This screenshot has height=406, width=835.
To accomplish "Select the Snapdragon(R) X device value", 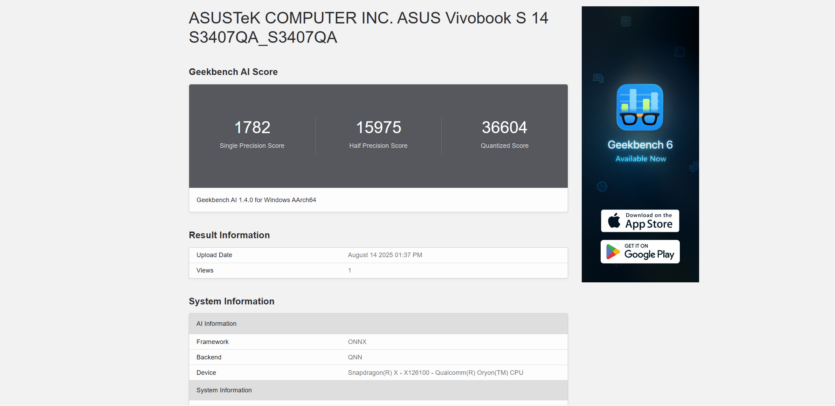I will [x=436, y=373].
